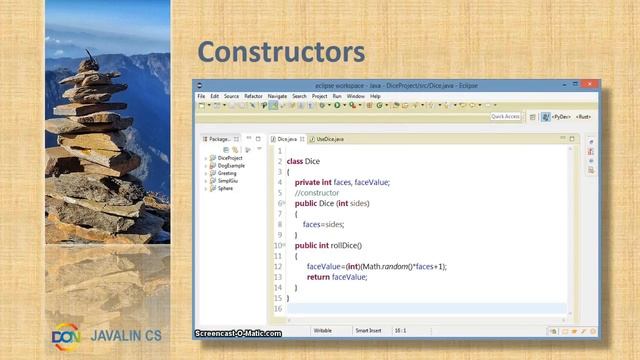Select the Sphere project

(x=221, y=189)
